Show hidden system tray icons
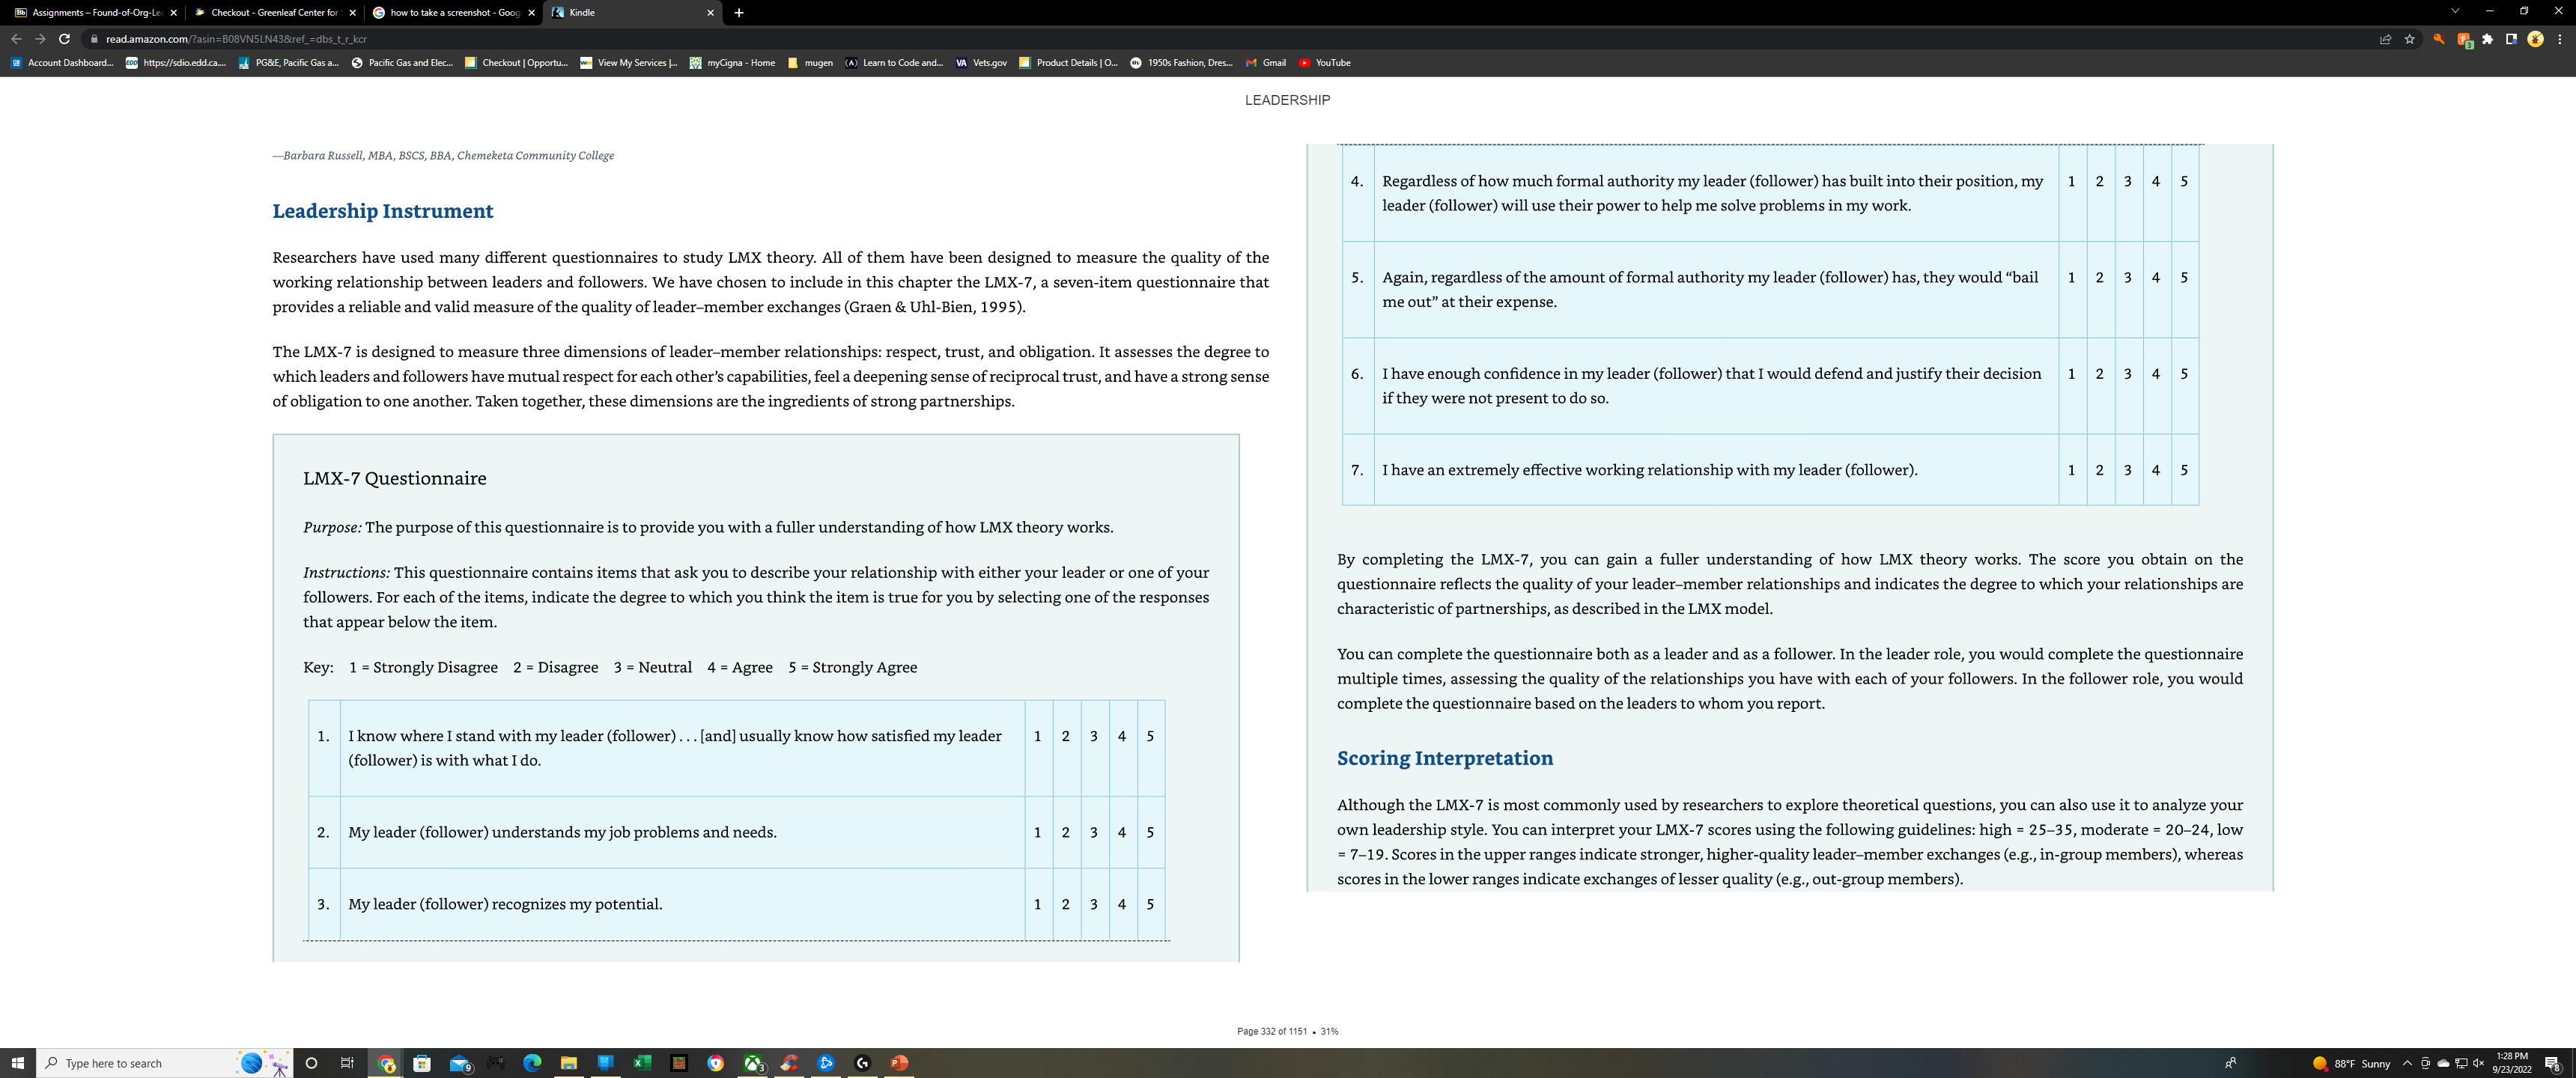Image resolution: width=2576 pixels, height=1078 pixels. 2407,1063
